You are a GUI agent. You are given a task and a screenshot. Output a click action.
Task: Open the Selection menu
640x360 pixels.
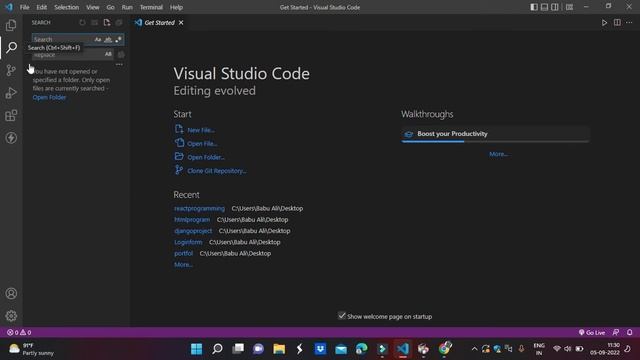[67, 7]
